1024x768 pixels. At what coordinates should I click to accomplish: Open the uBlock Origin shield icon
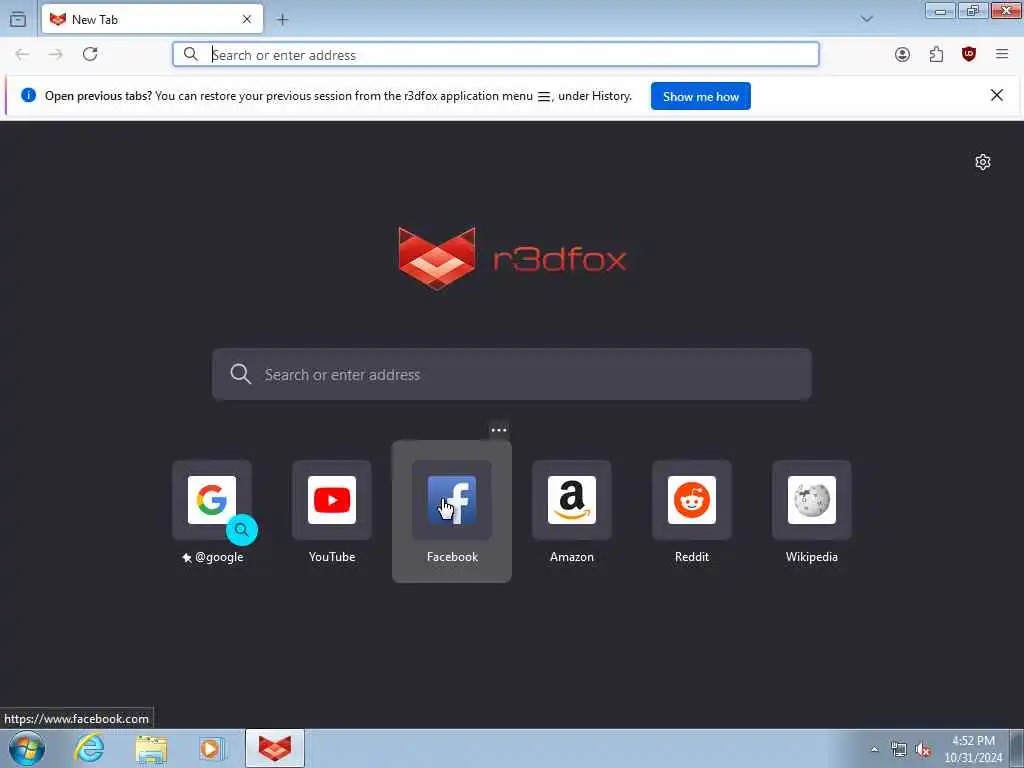point(969,54)
